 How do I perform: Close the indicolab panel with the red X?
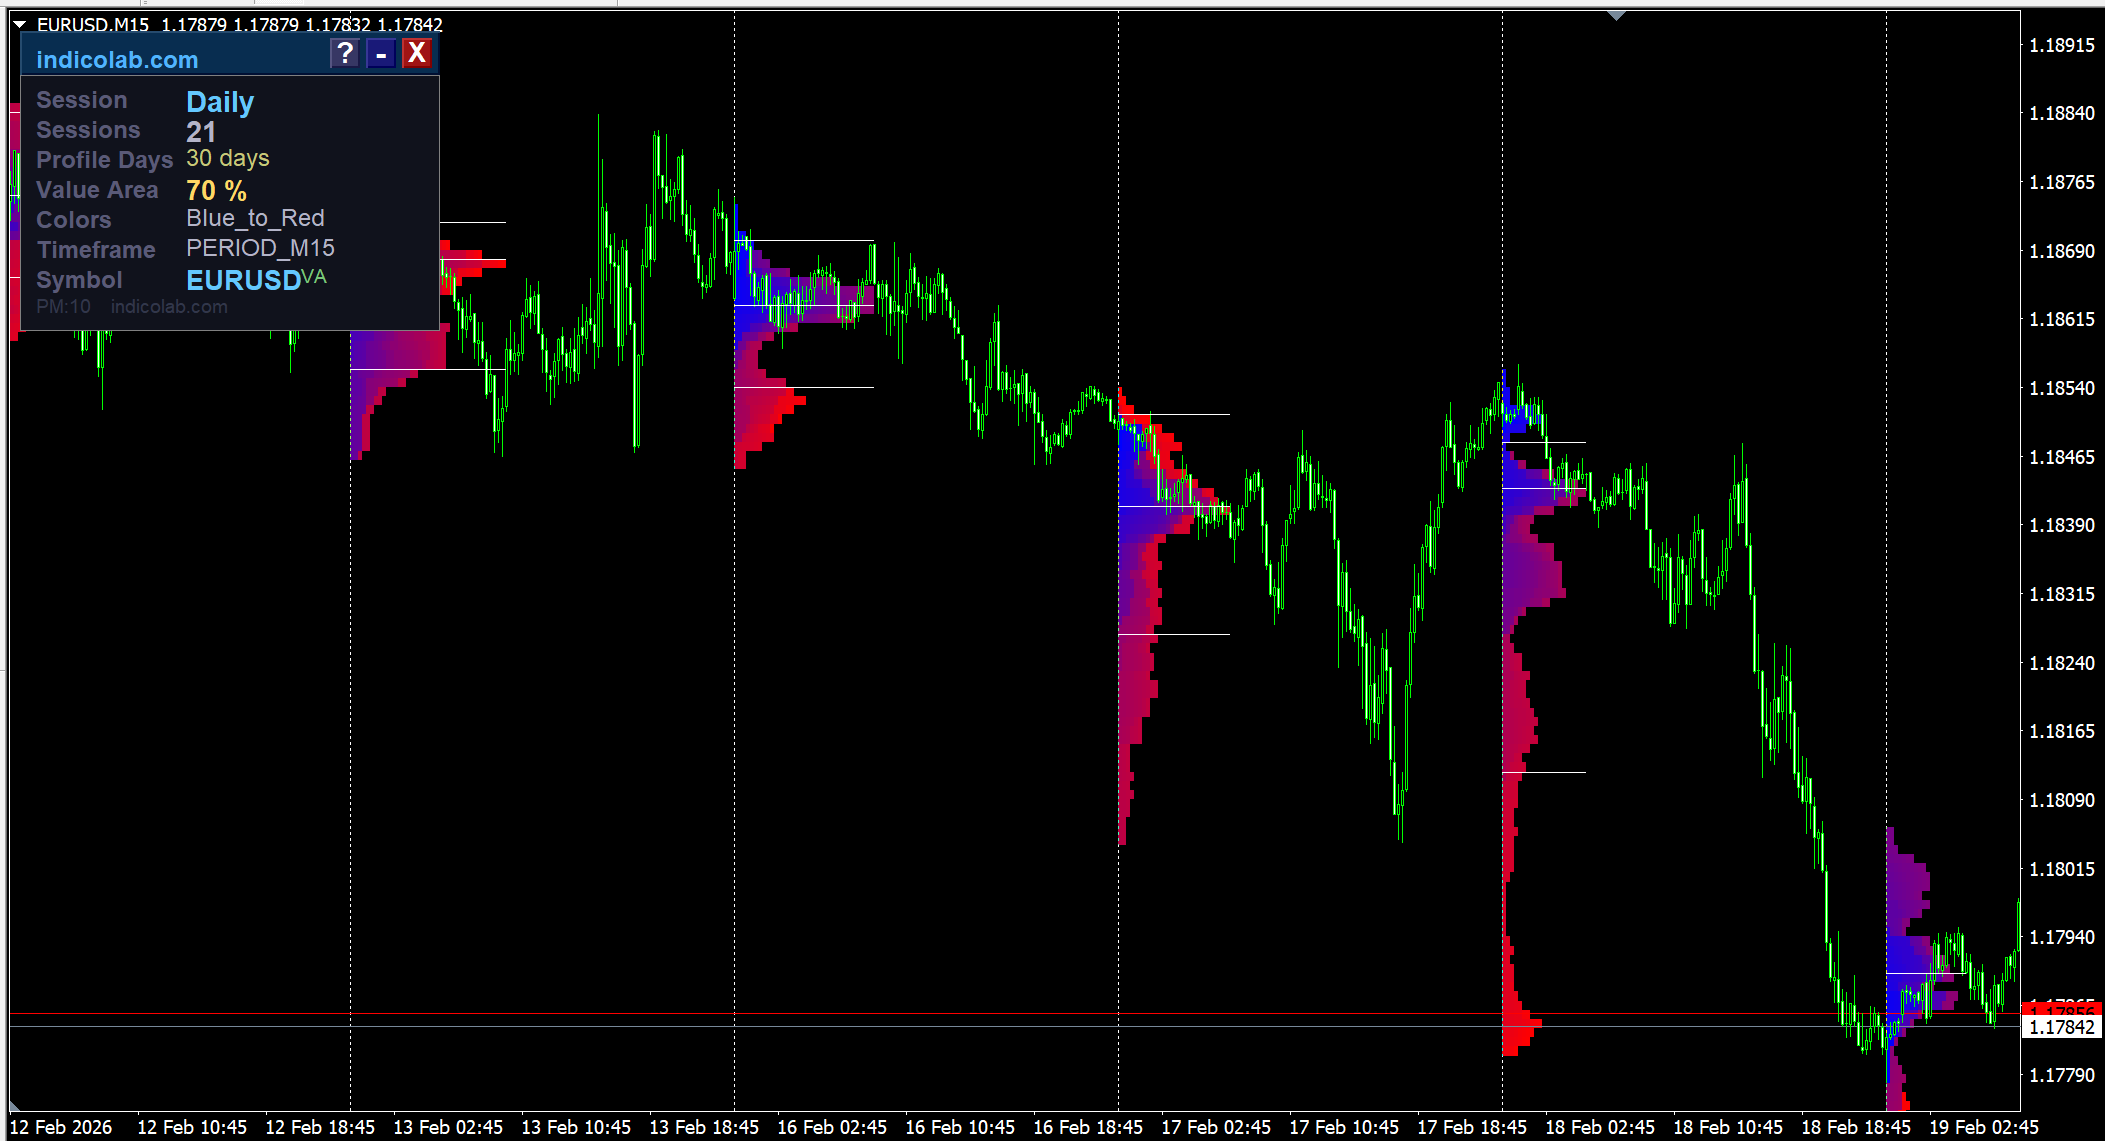[417, 53]
